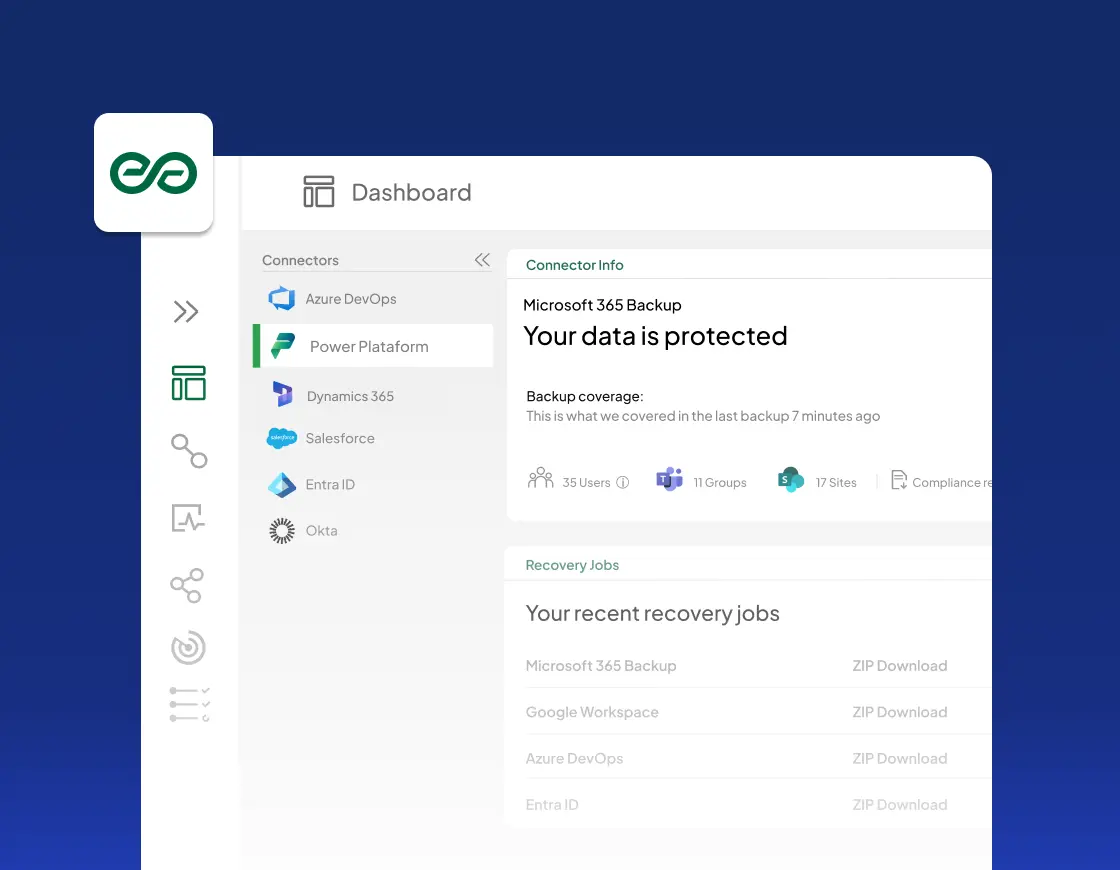Viewport: 1120px width, 870px height.
Task: Click the activity monitor icon in the sidebar
Action: 188,518
